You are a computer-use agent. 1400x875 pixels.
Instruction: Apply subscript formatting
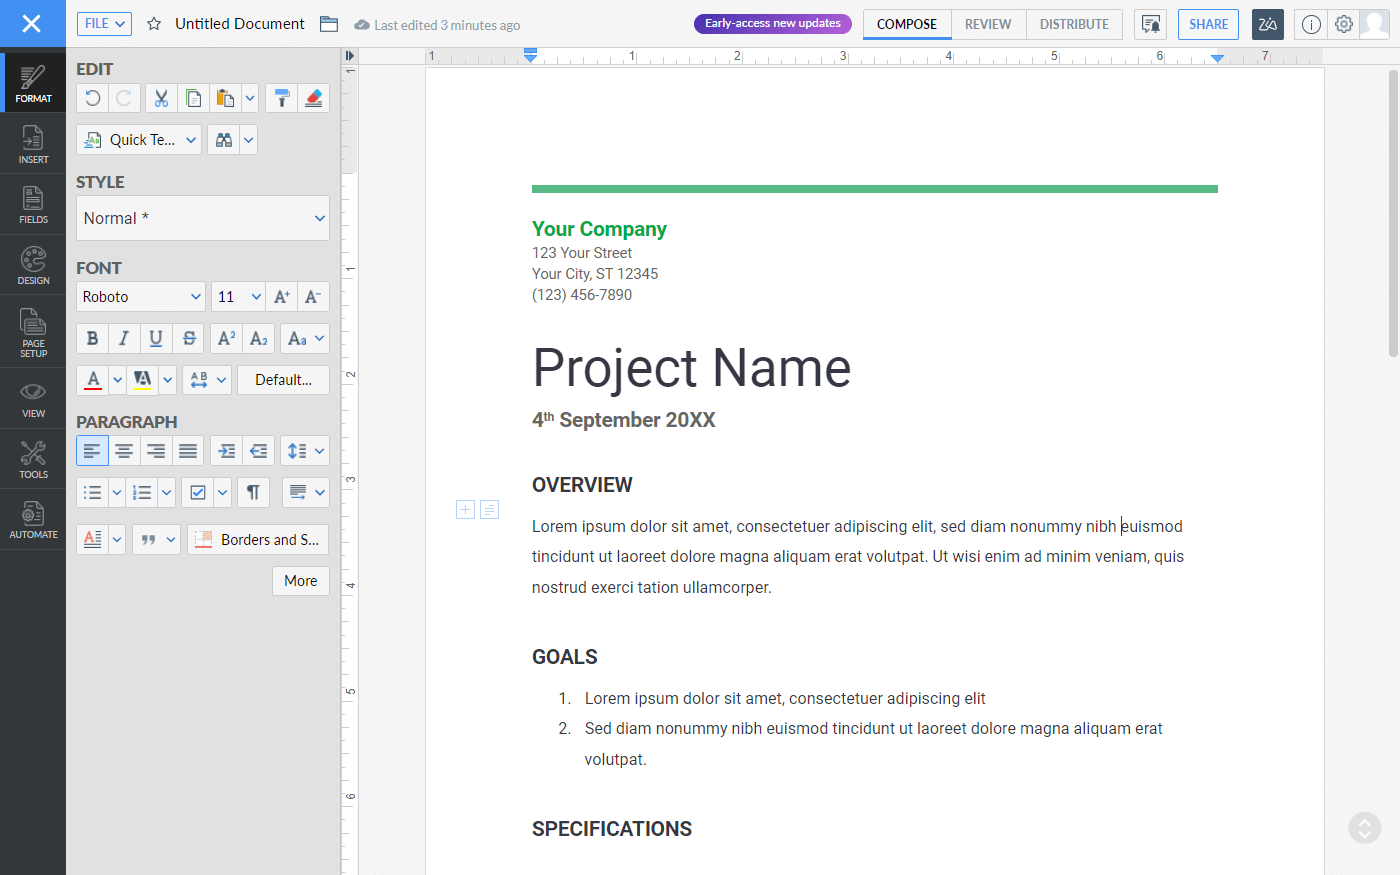(258, 339)
